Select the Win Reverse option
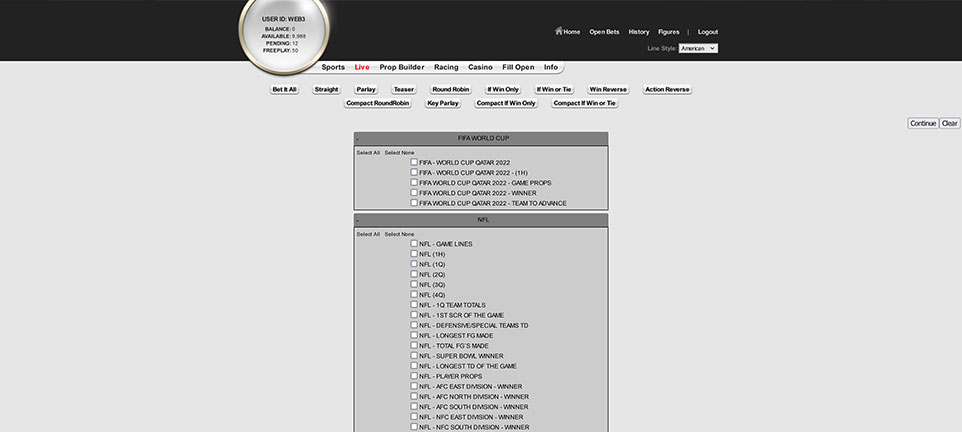This screenshot has height=432, width=962. pos(608,90)
